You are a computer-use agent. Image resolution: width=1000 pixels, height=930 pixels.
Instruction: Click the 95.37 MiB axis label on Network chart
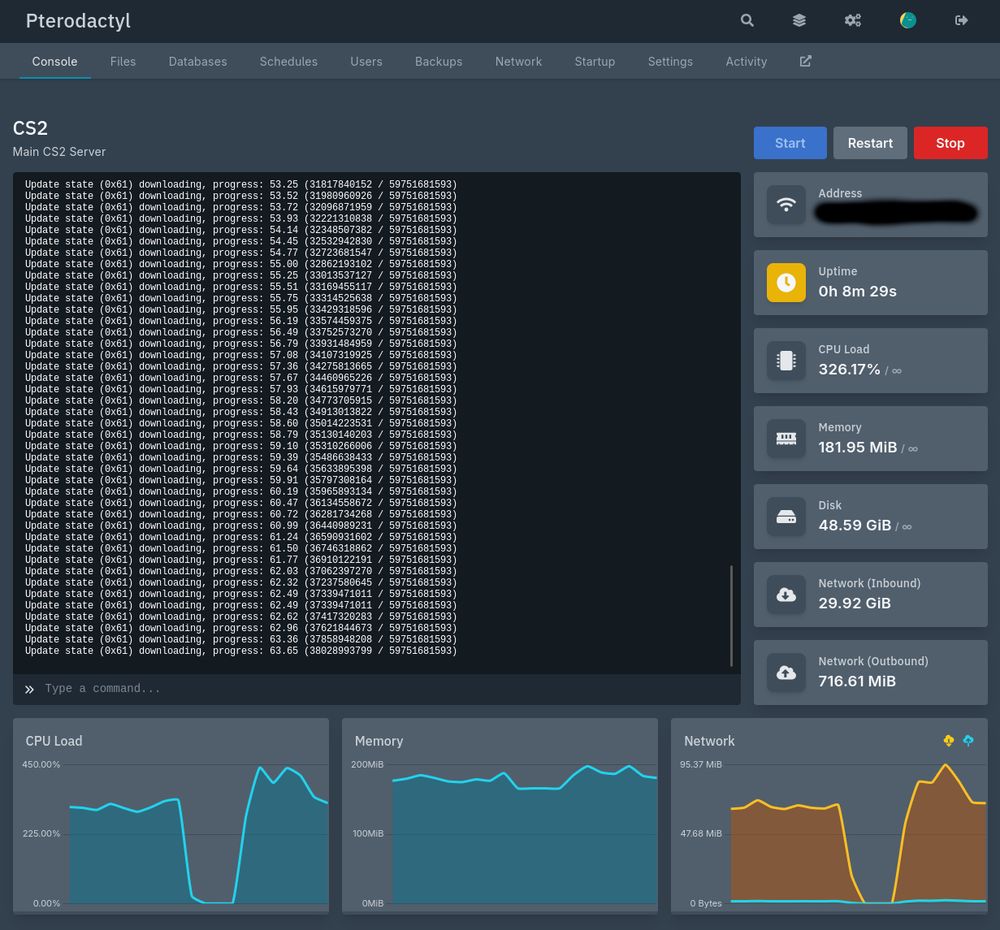point(701,764)
